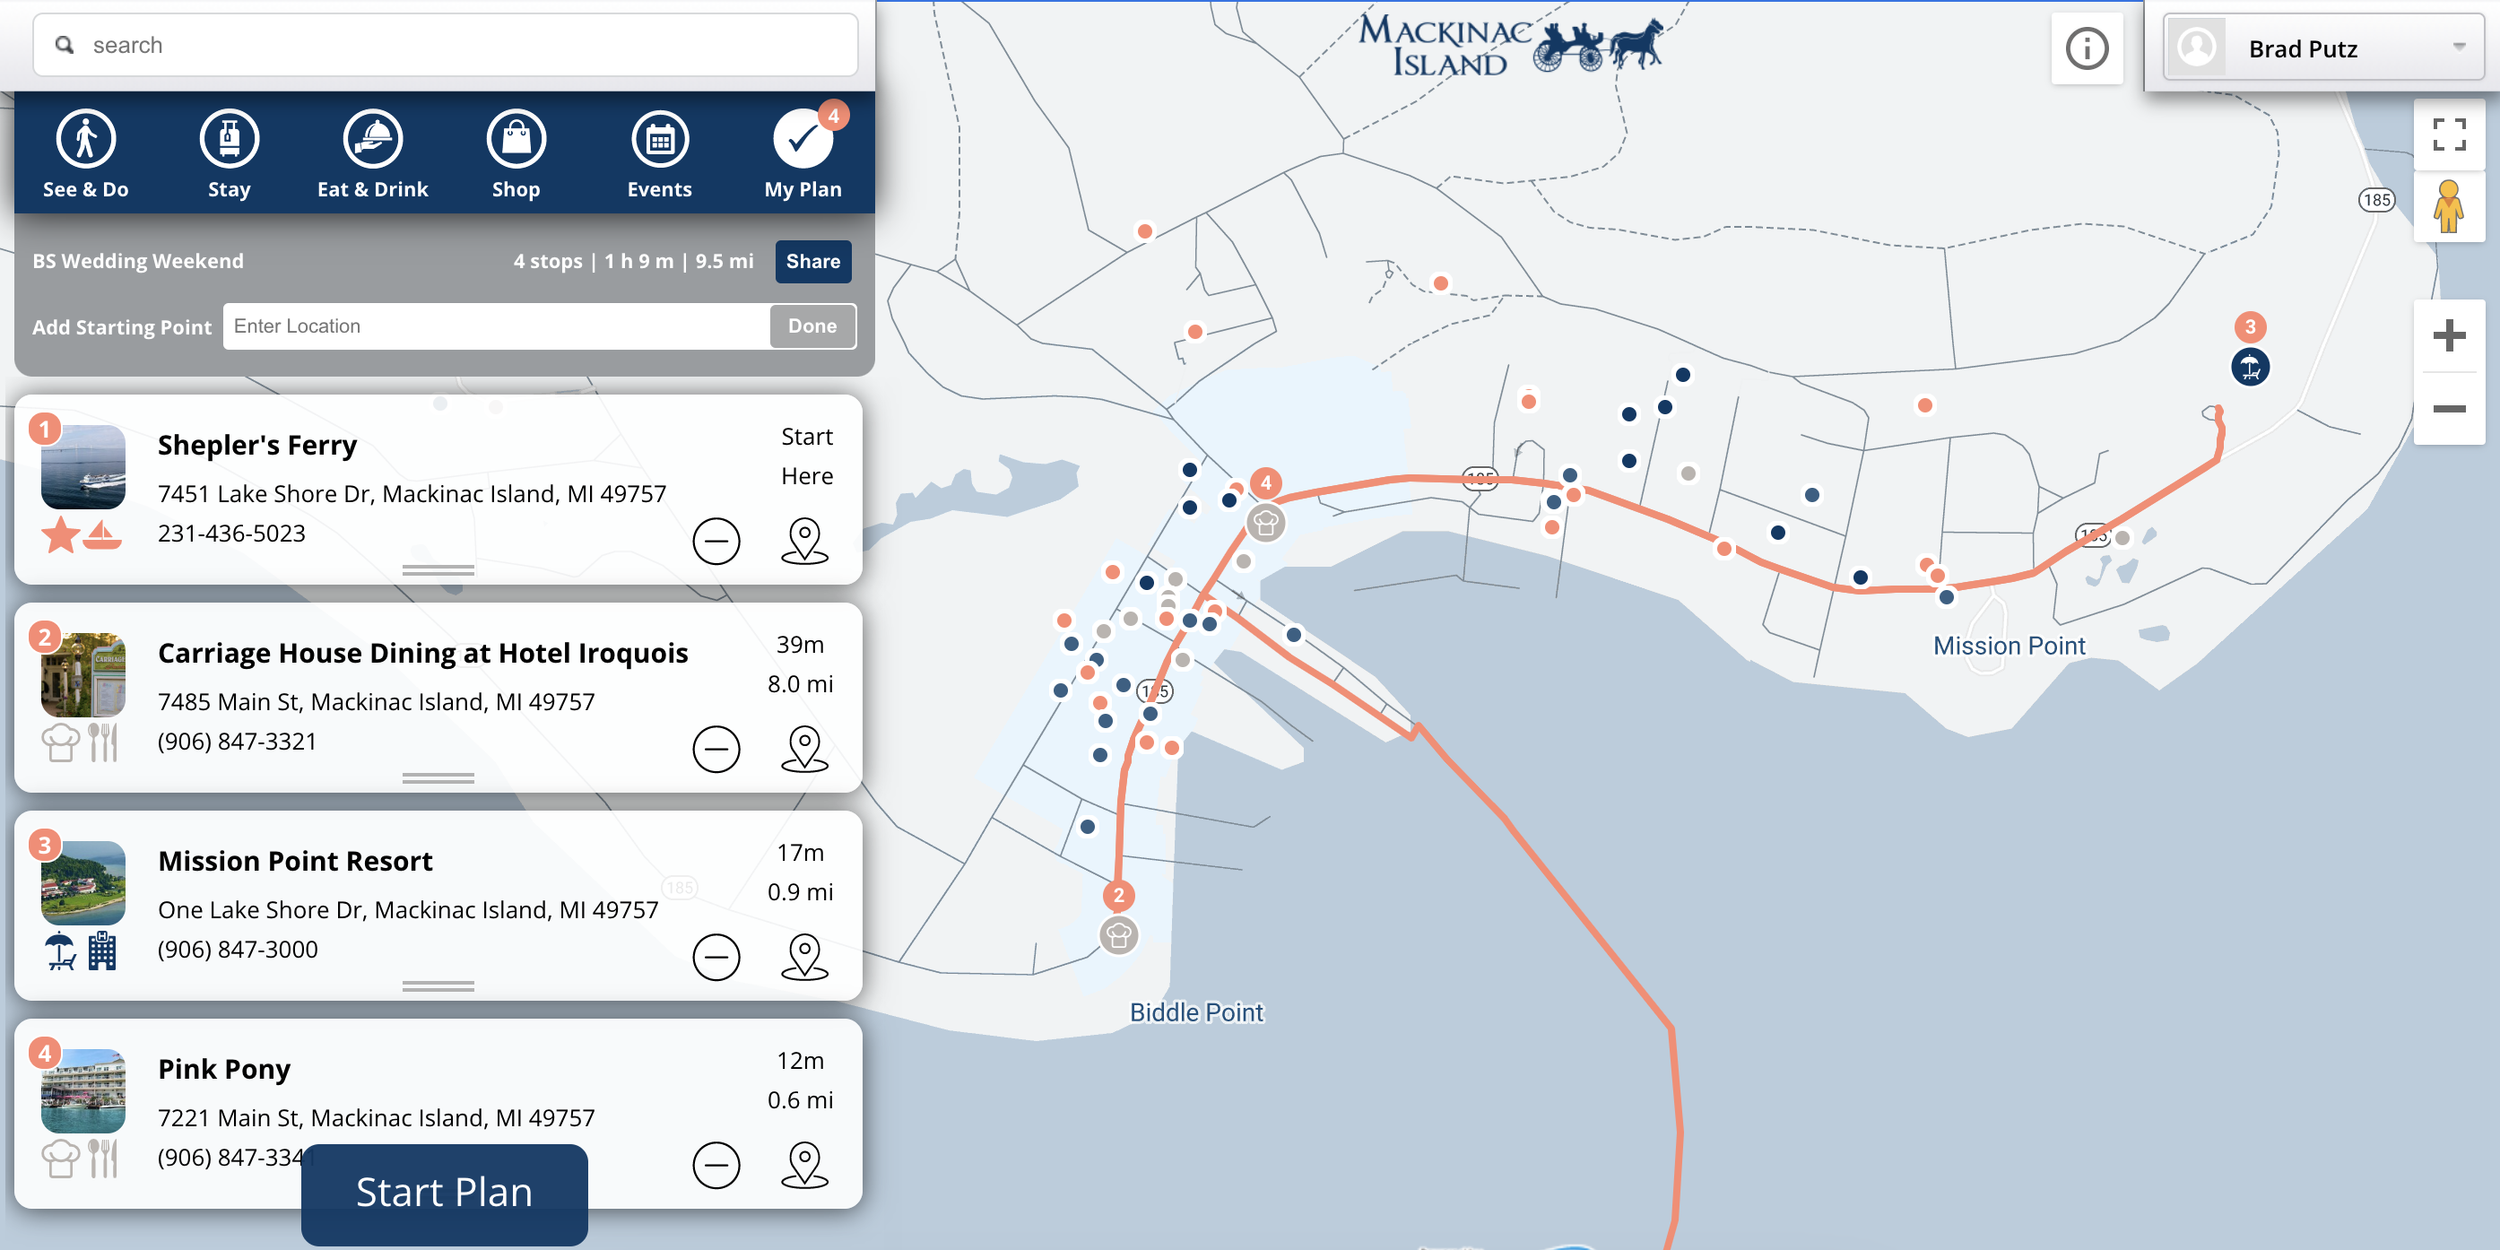Zoom out on the map
Screen dimensions: 2500x1250
(x=2448, y=409)
